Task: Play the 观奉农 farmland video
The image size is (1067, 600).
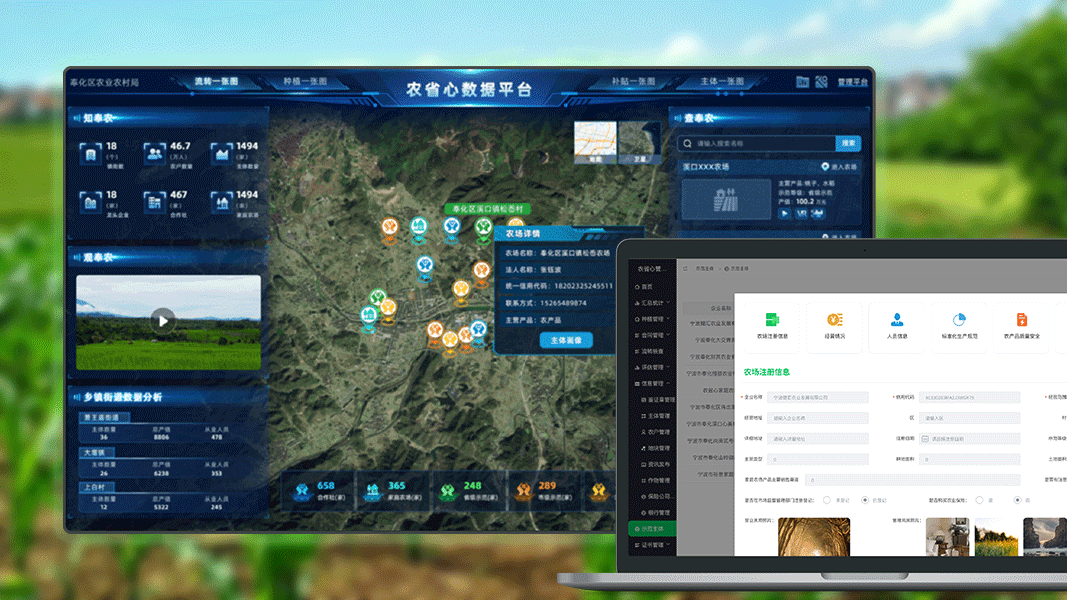Action: tap(163, 321)
